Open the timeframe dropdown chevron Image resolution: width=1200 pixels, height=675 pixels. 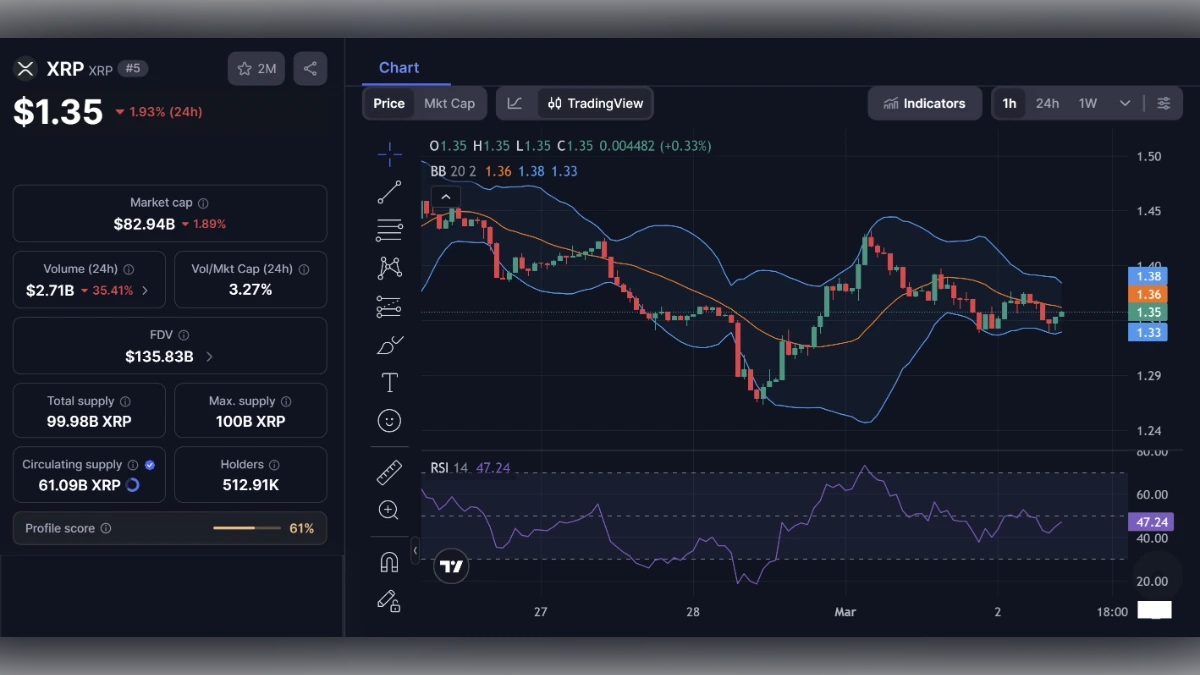pyautogui.click(x=1124, y=103)
